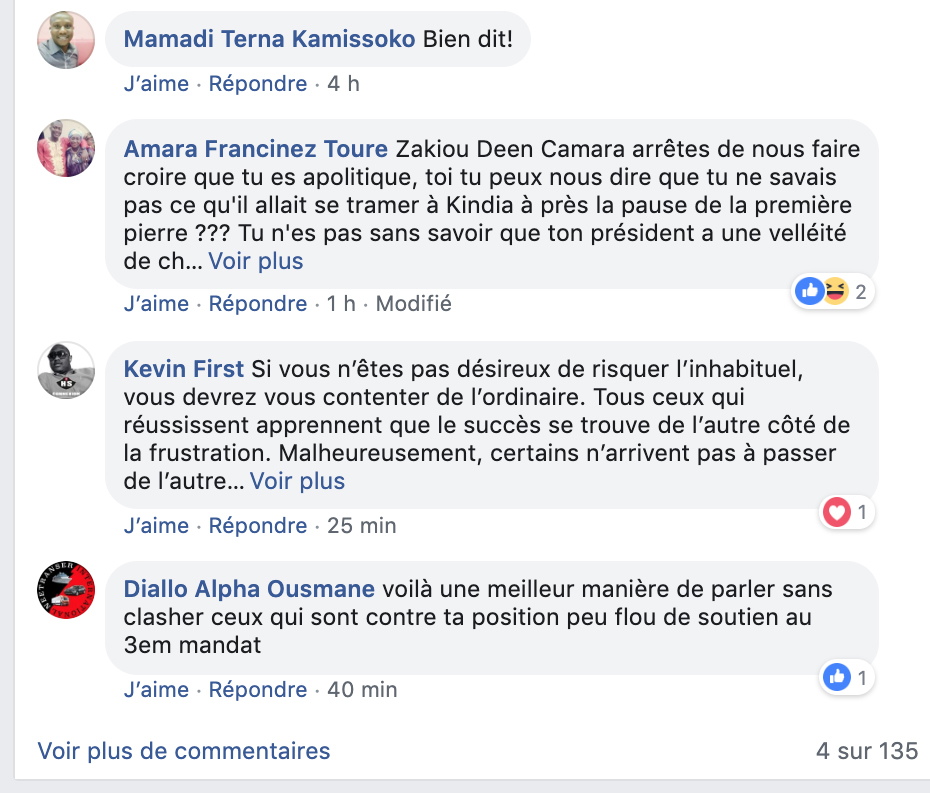Image resolution: width=930 pixels, height=793 pixels.
Task: Like Amara Francinez Toure's comment with J'aime
Action: (x=156, y=304)
